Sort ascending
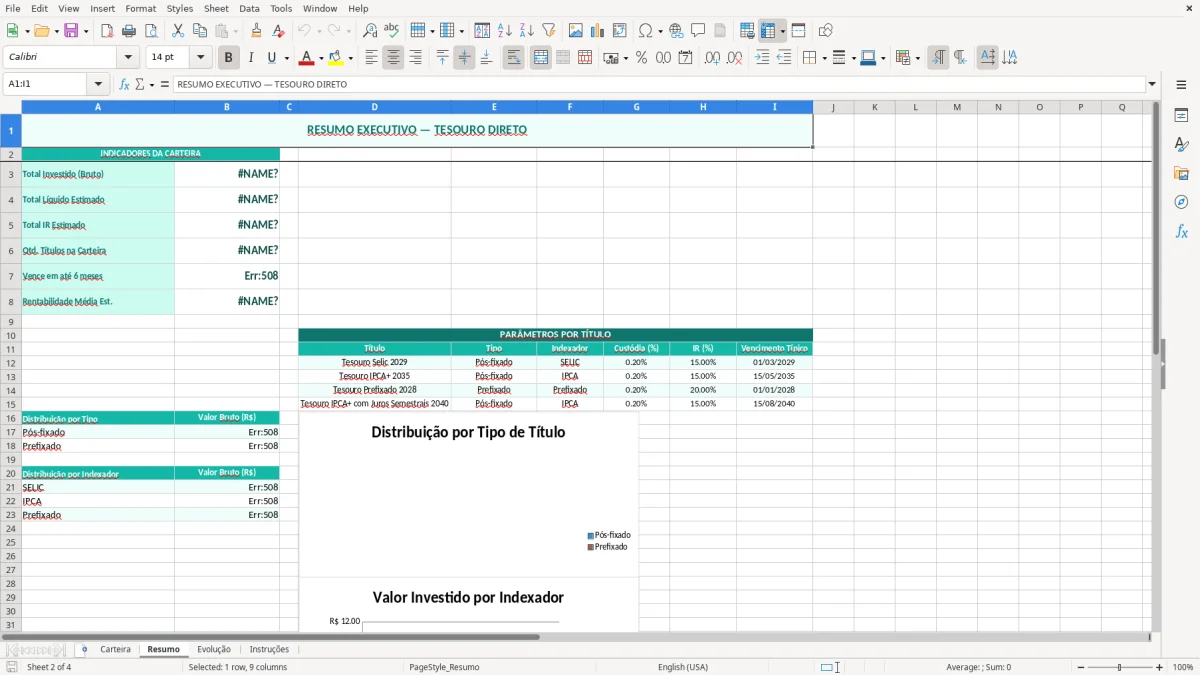 pyautogui.click(x=504, y=31)
